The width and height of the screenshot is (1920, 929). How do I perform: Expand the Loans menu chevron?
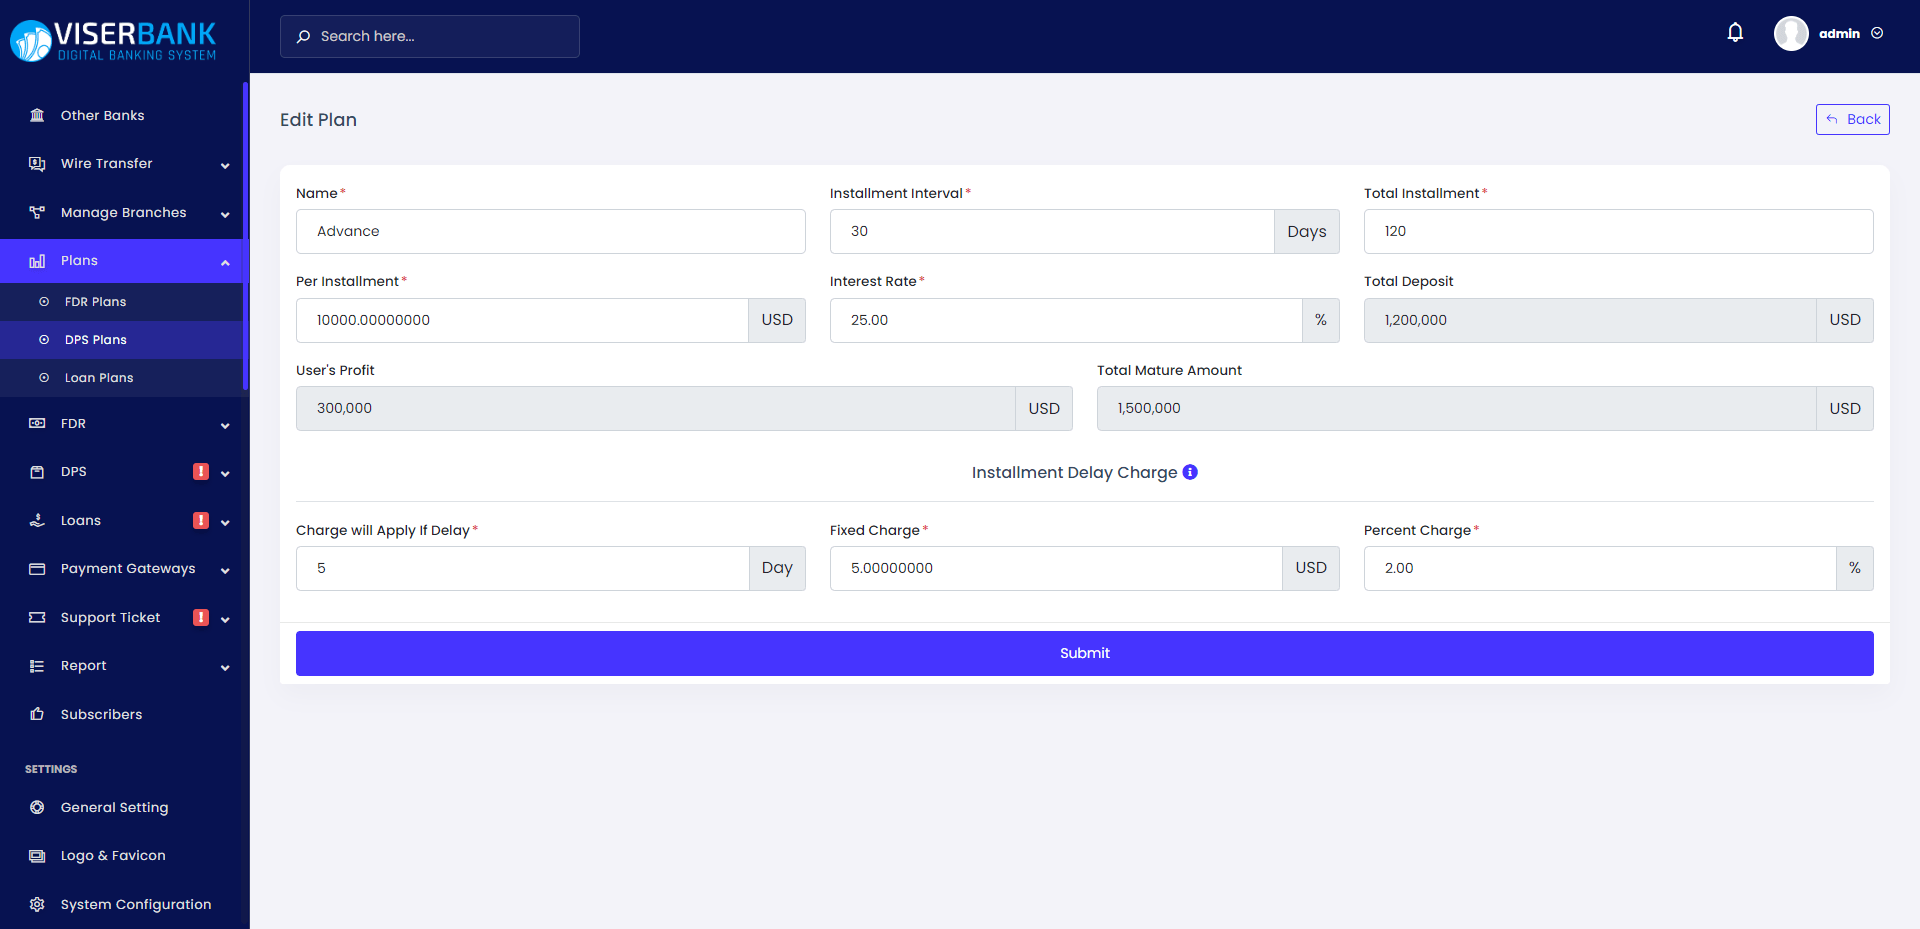tap(225, 522)
